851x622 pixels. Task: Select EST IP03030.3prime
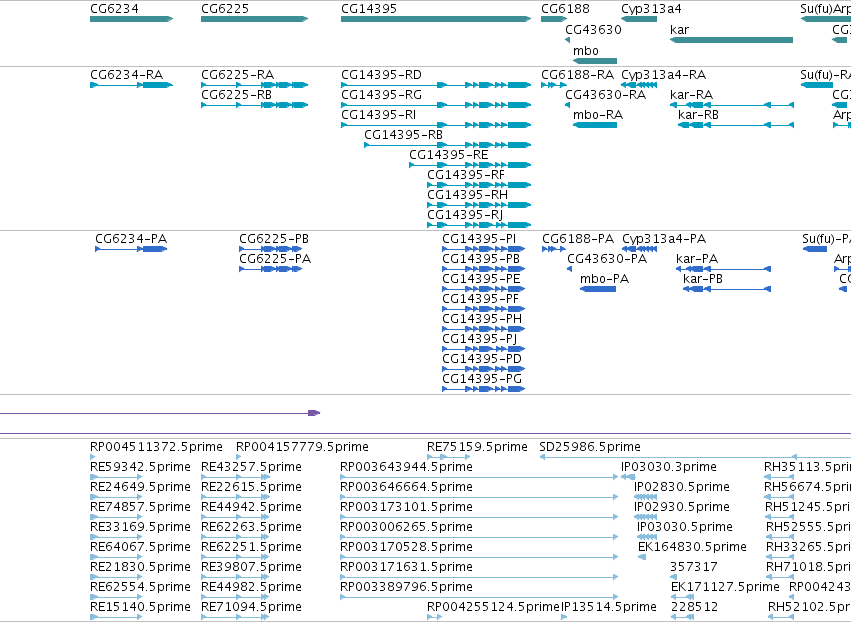tap(669, 467)
